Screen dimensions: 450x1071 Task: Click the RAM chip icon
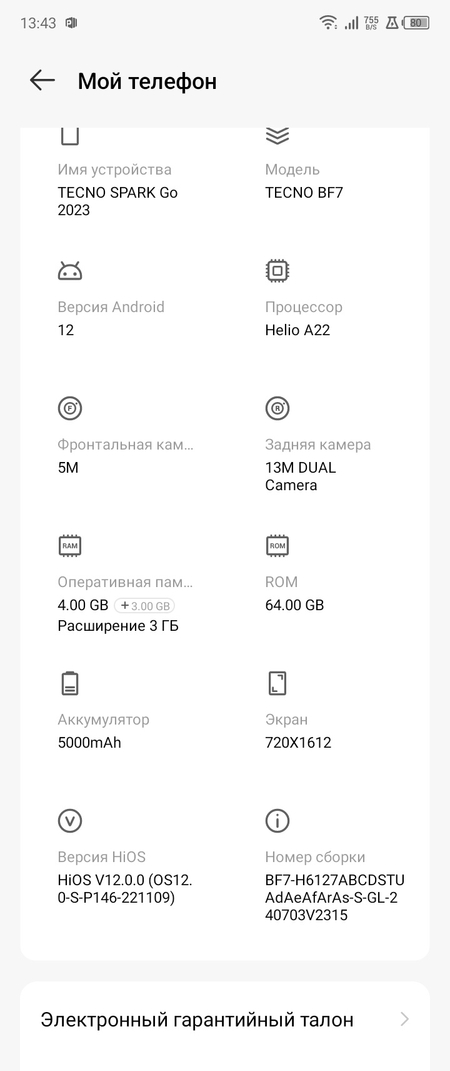(x=70, y=546)
